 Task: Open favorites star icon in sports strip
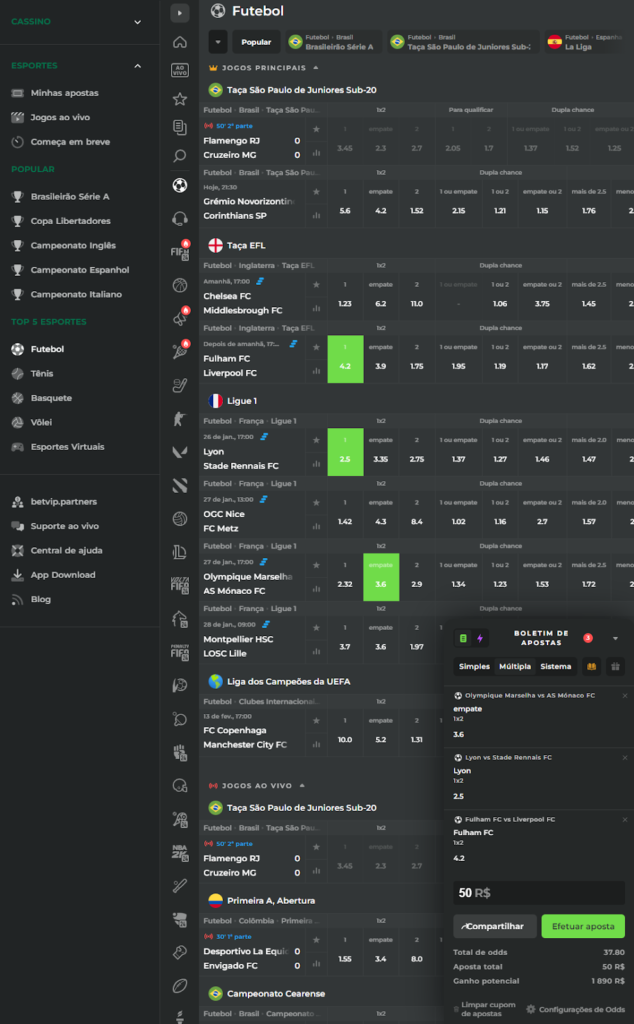180,99
